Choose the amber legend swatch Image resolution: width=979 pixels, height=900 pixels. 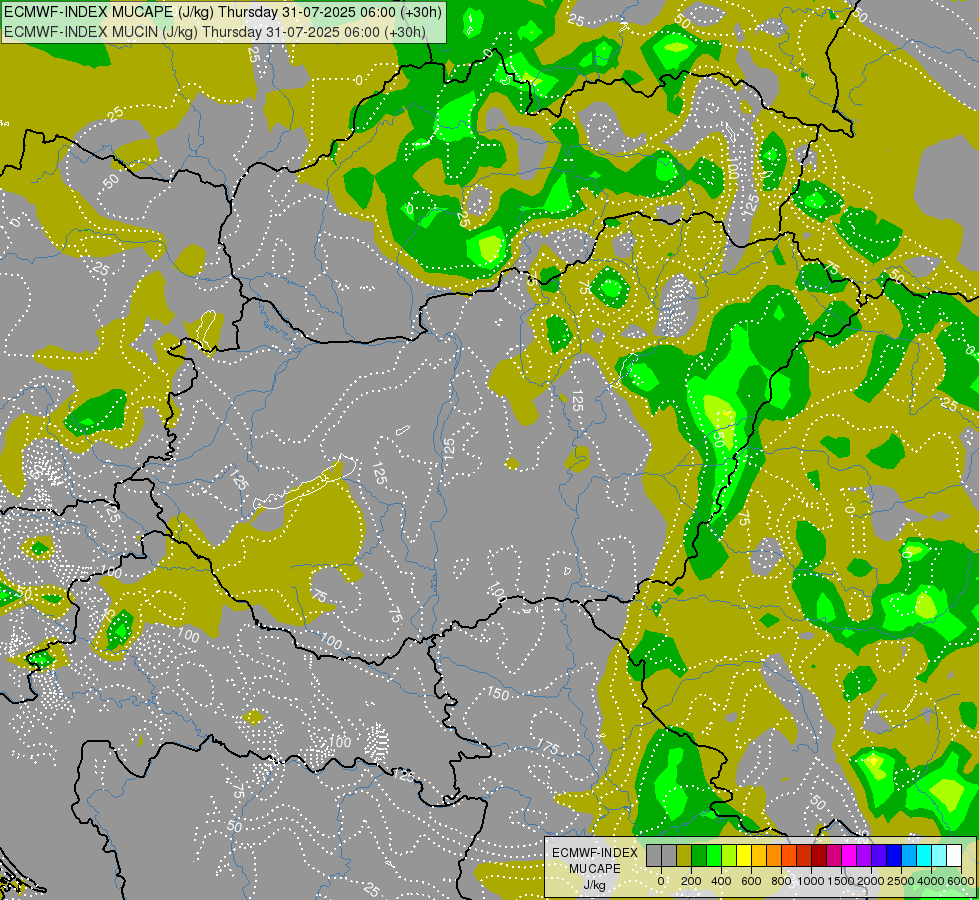[x=759, y=855]
